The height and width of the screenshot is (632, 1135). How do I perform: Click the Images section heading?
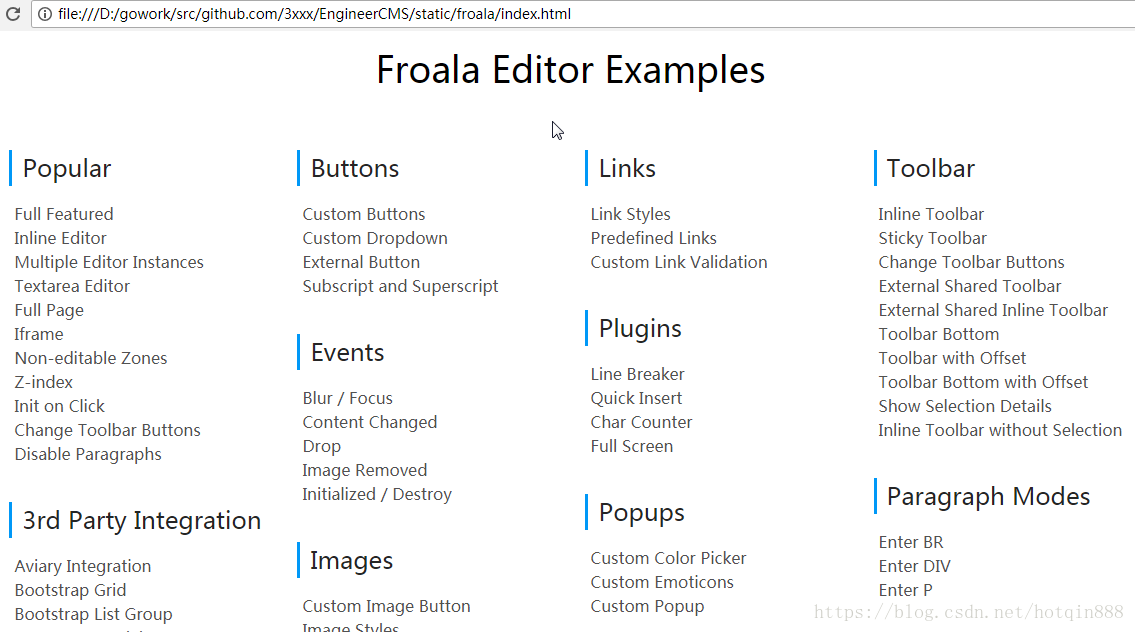pos(351,561)
